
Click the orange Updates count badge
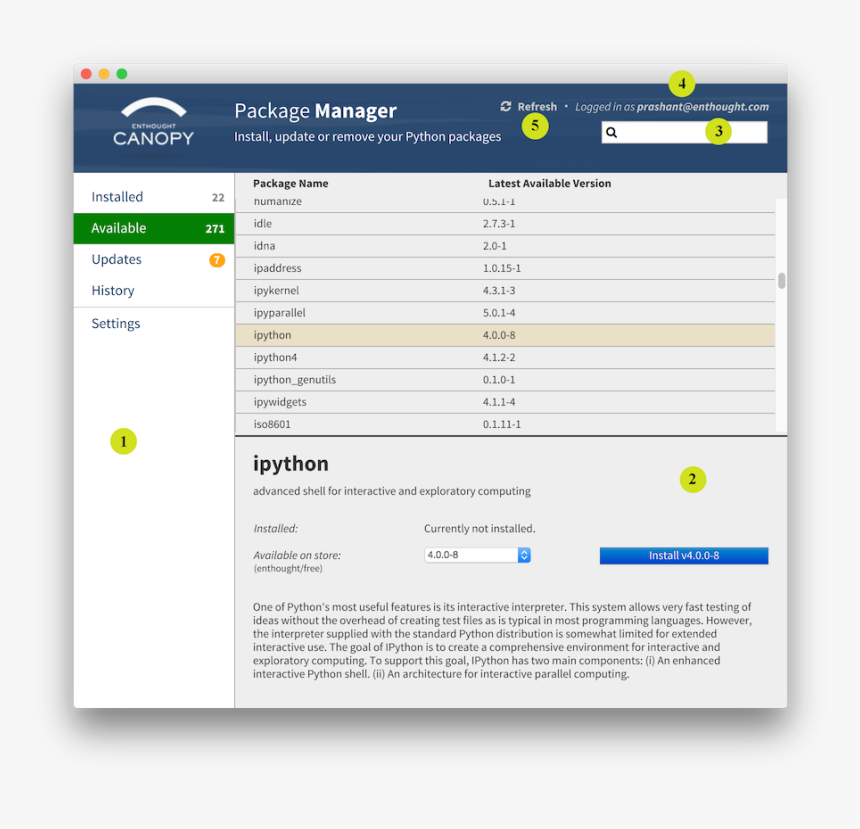217,259
